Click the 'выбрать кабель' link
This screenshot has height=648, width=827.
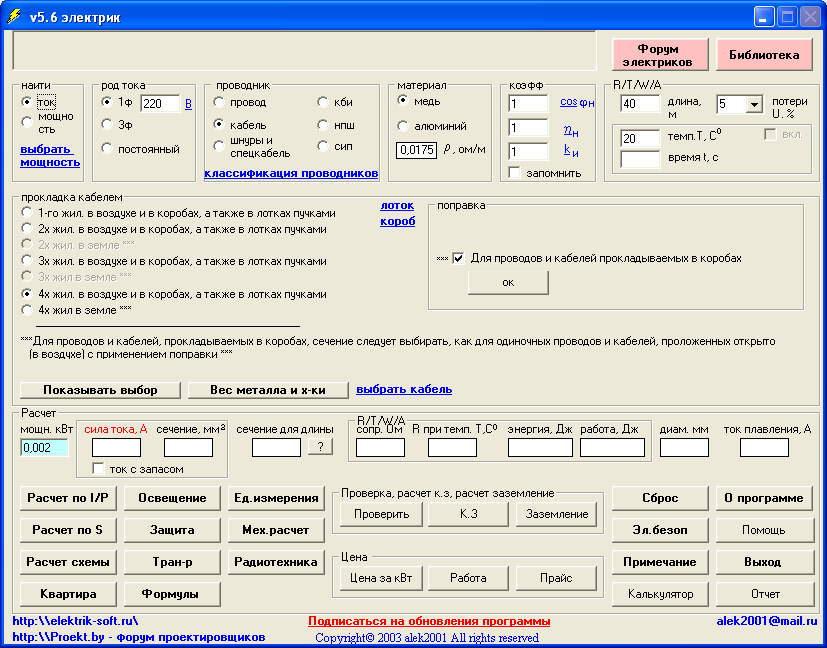pos(404,389)
